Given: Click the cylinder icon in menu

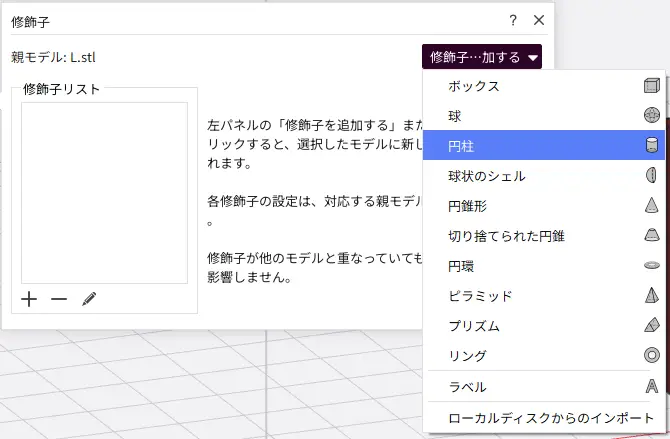Looking at the screenshot, I should (x=651, y=146).
